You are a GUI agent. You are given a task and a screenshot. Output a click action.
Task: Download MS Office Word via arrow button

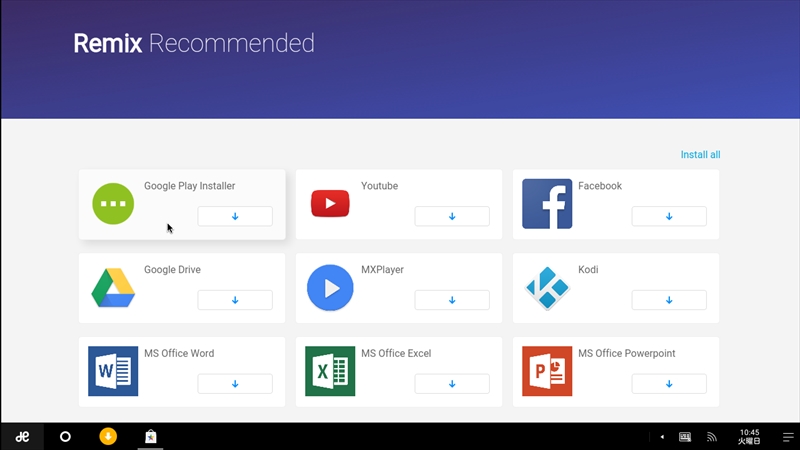coord(235,384)
